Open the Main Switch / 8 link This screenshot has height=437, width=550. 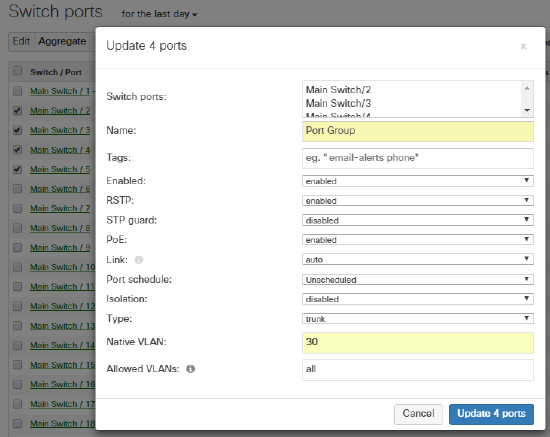(60, 228)
